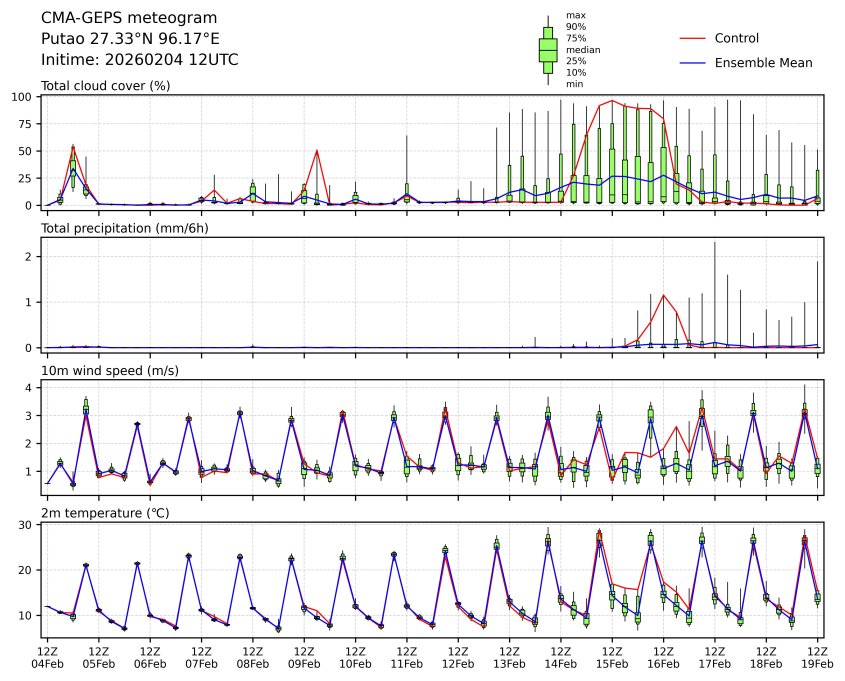Click the "max" label in box plot legend
This screenshot has width=845, height=681.
click(x=575, y=15)
